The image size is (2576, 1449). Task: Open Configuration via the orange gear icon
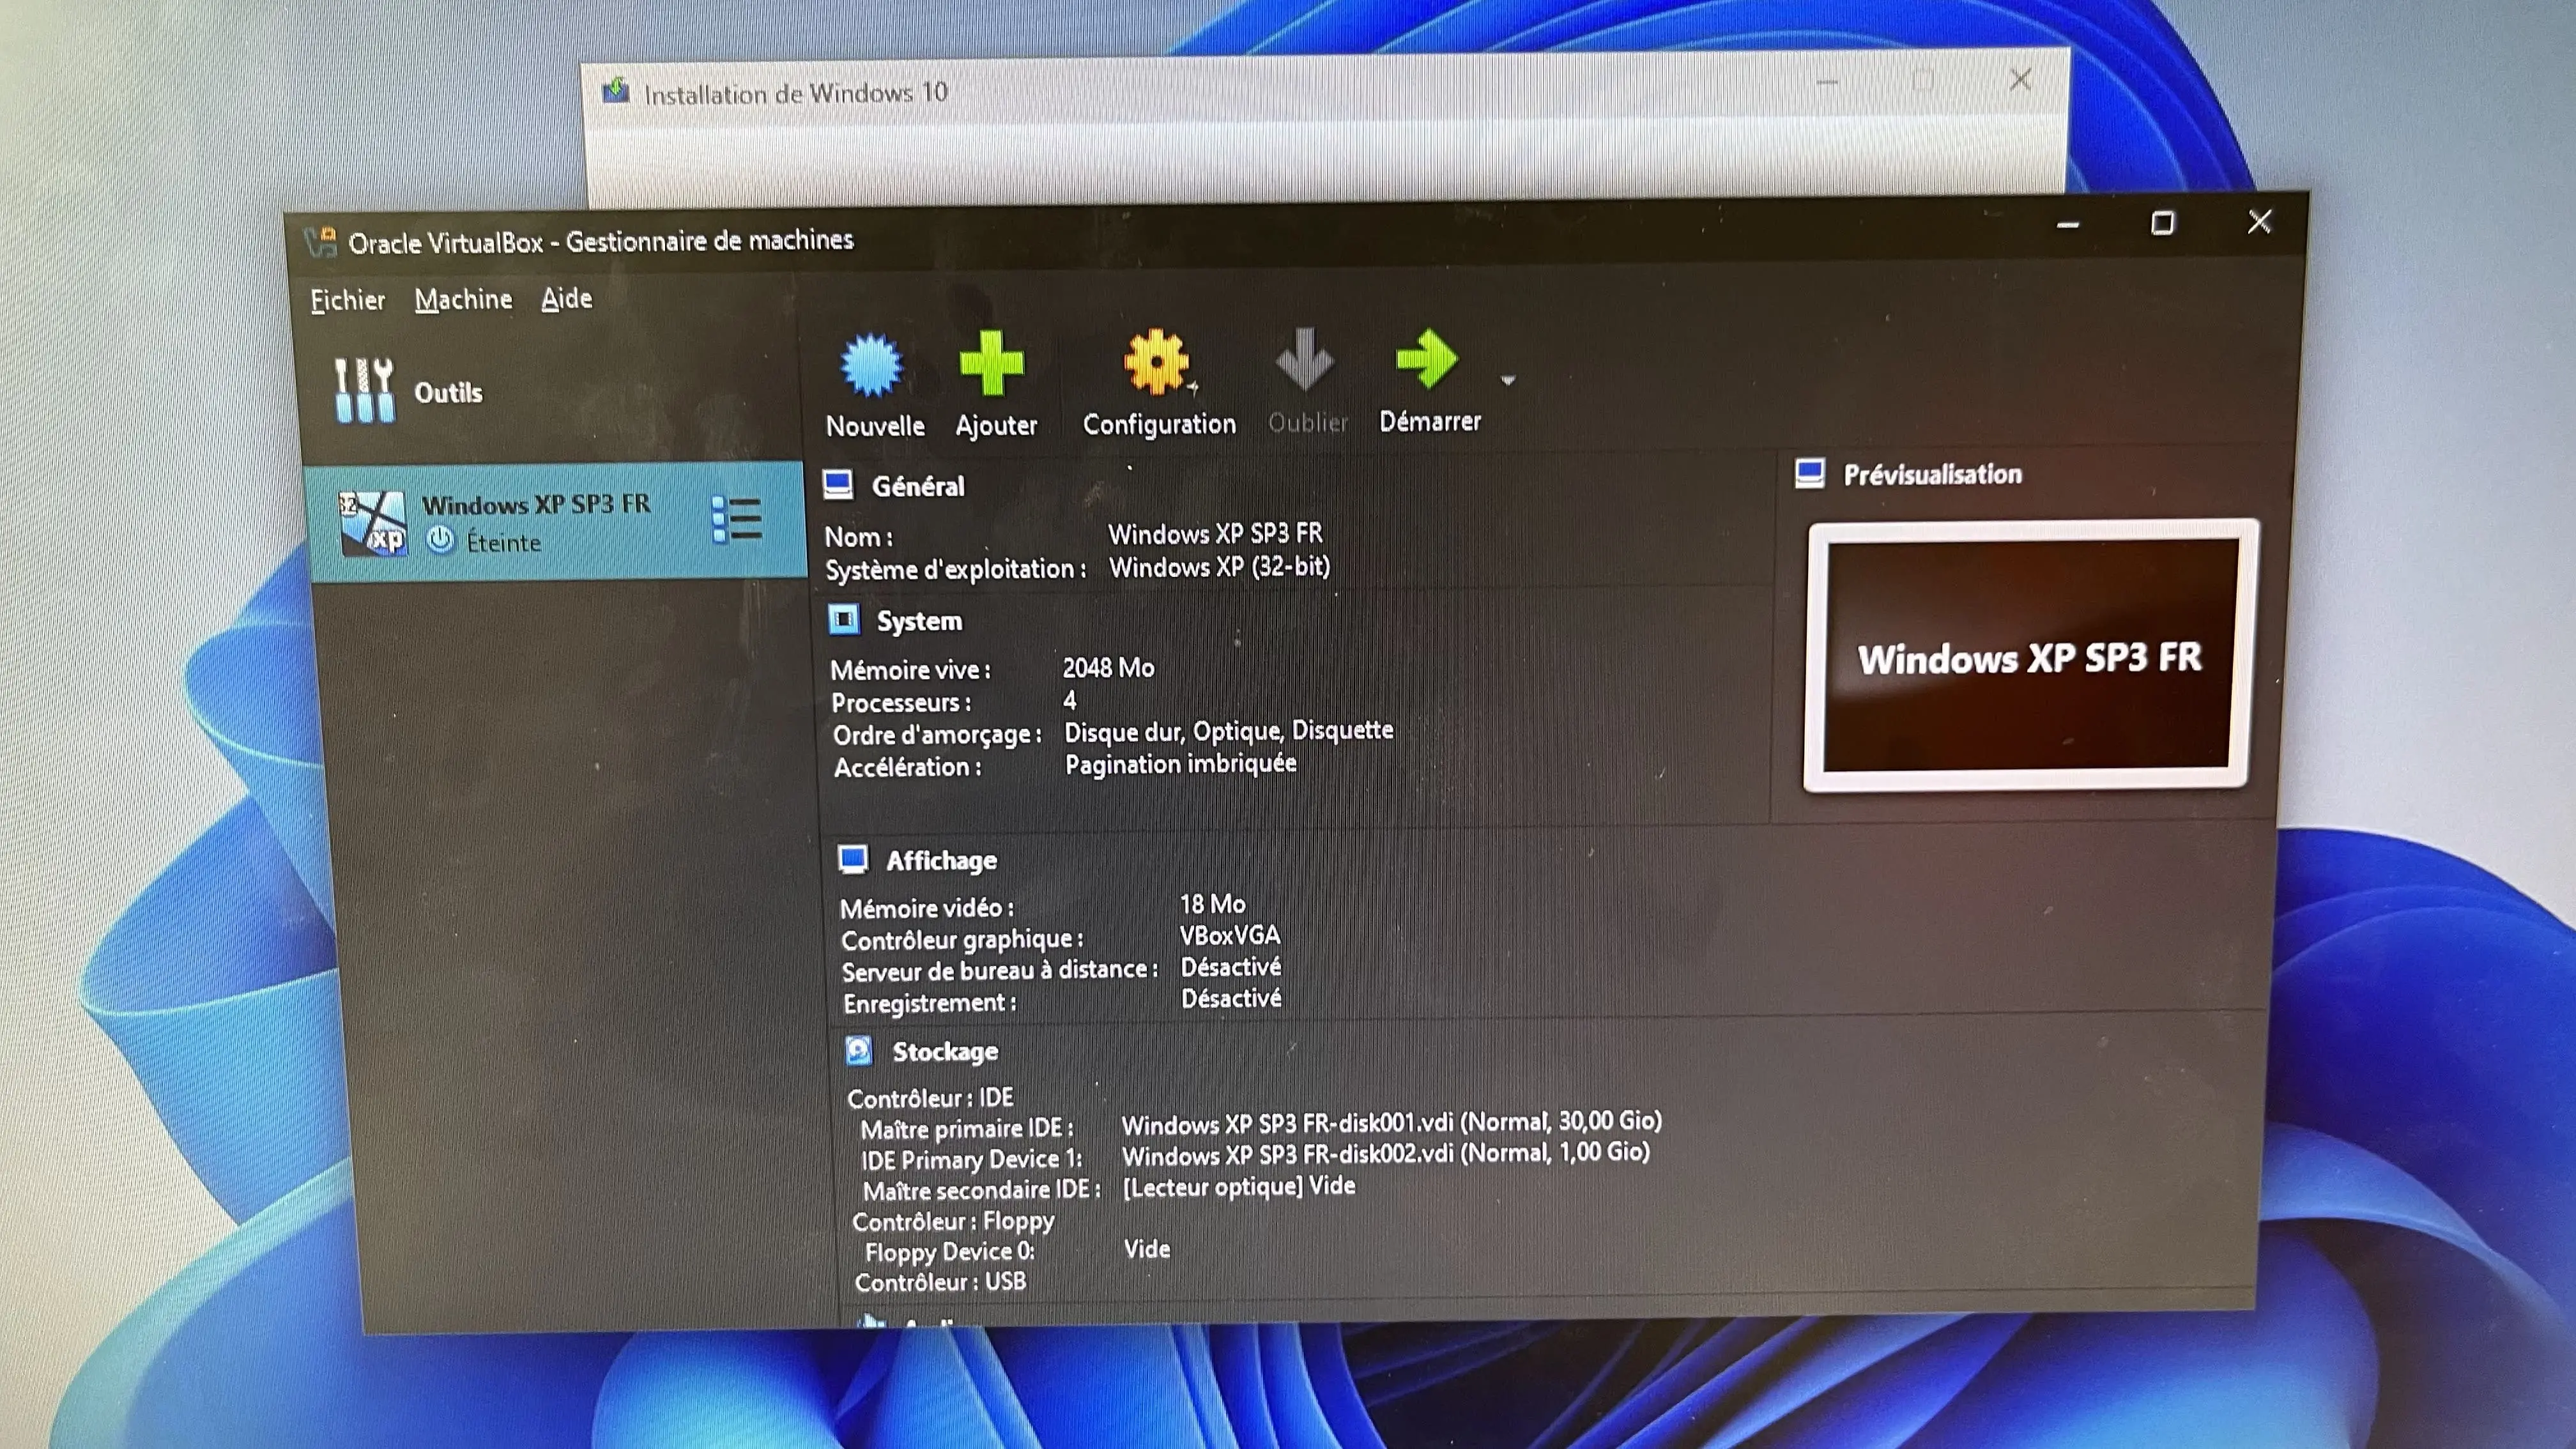[1157, 361]
